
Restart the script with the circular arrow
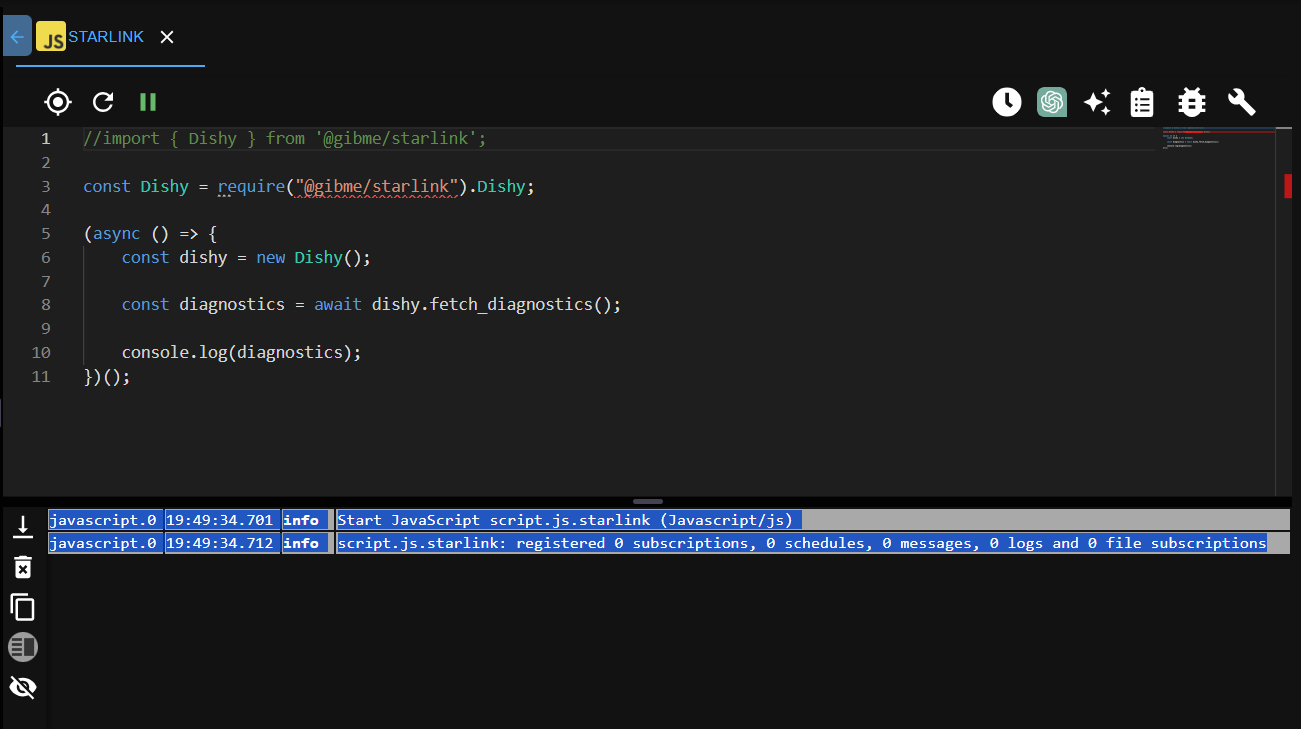coord(103,101)
